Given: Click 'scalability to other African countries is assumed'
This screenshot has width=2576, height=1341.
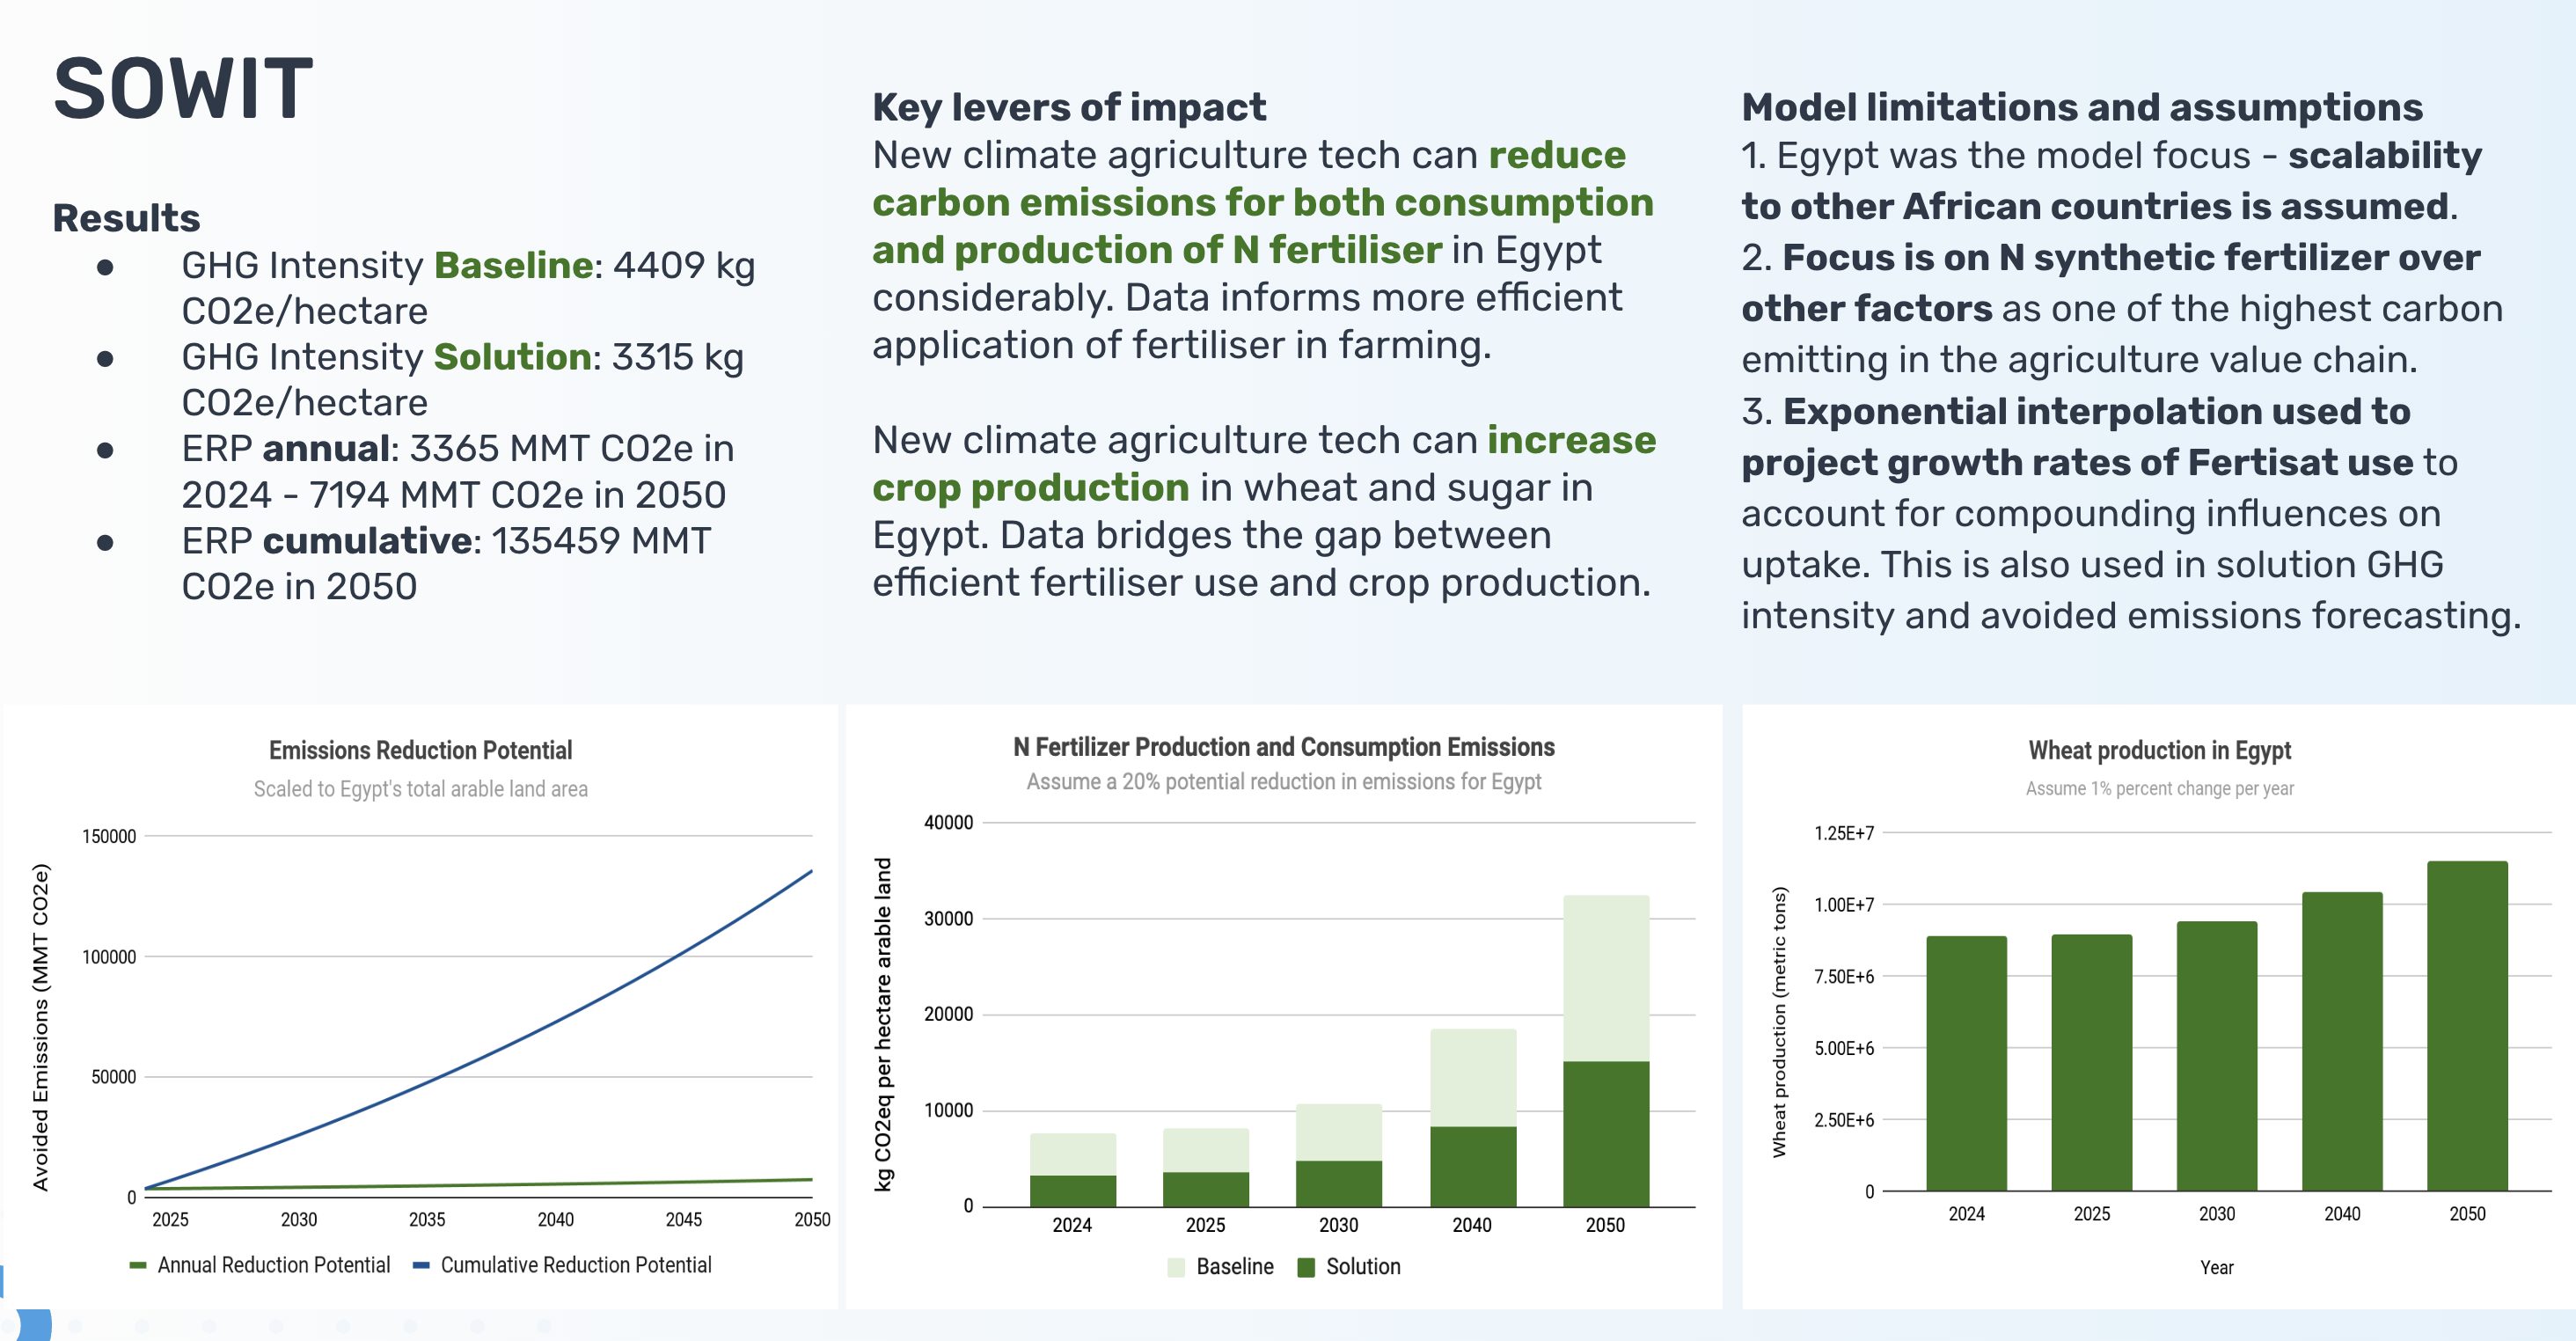Looking at the screenshot, I should (x=2111, y=181).
